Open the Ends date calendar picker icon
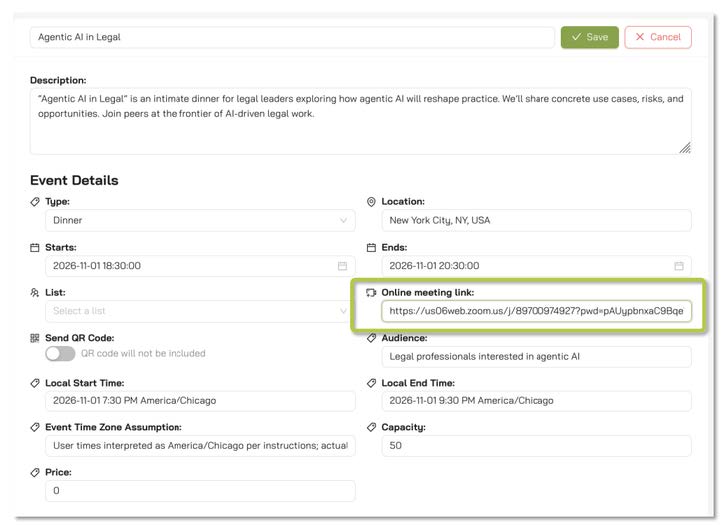Image resolution: width=722 pixels, height=525 pixels. 679,266
